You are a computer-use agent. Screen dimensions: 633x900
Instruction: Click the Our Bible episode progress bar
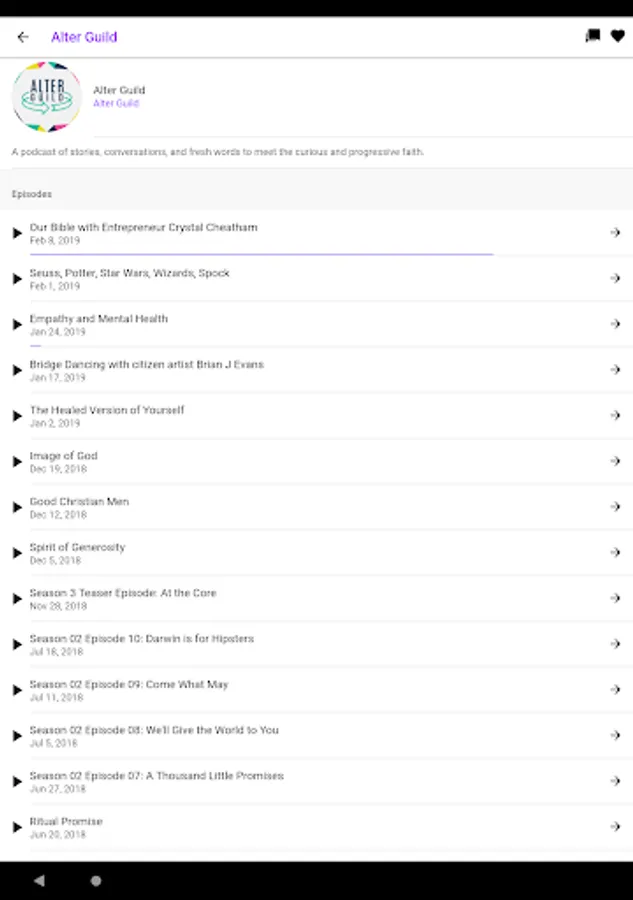point(260,254)
